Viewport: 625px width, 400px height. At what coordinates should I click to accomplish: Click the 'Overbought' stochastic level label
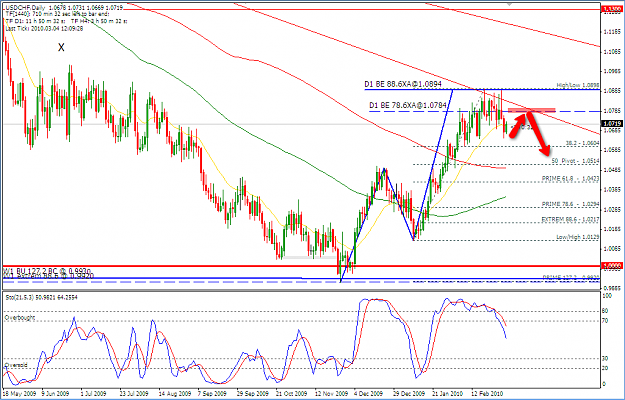20,318
